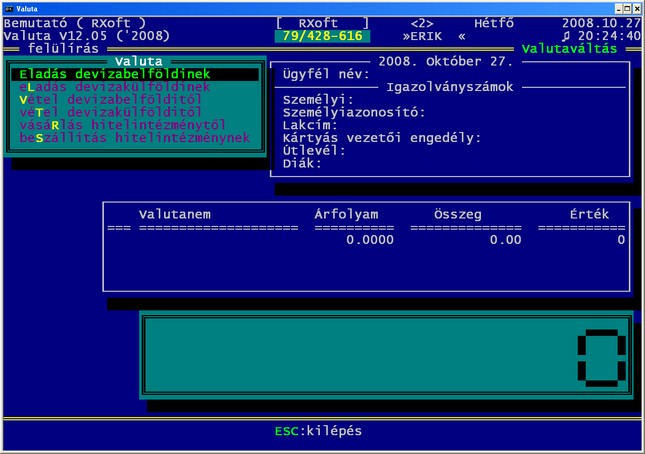Click the phone number 79/428-616 highlight
This screenshot has width=645, height=454.
(x=321, y=36)
